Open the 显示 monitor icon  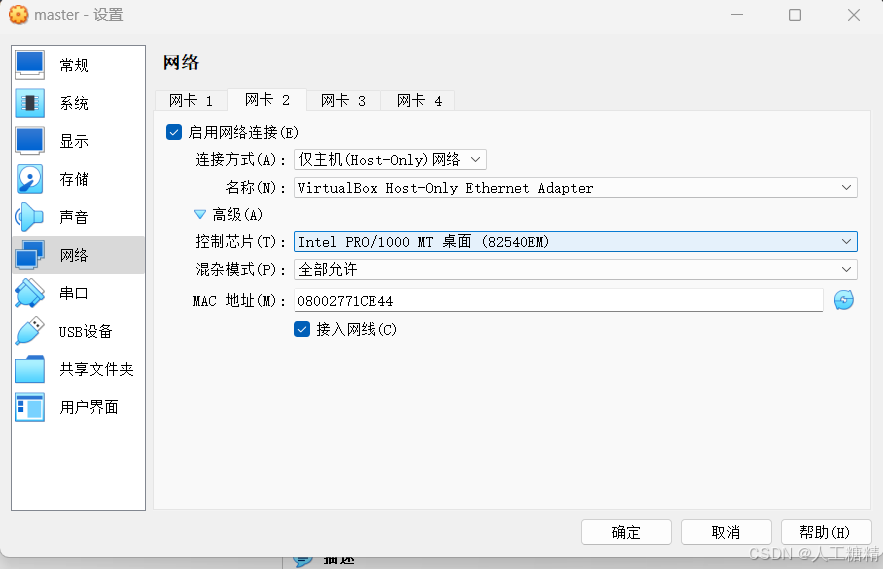coord(30,141)
